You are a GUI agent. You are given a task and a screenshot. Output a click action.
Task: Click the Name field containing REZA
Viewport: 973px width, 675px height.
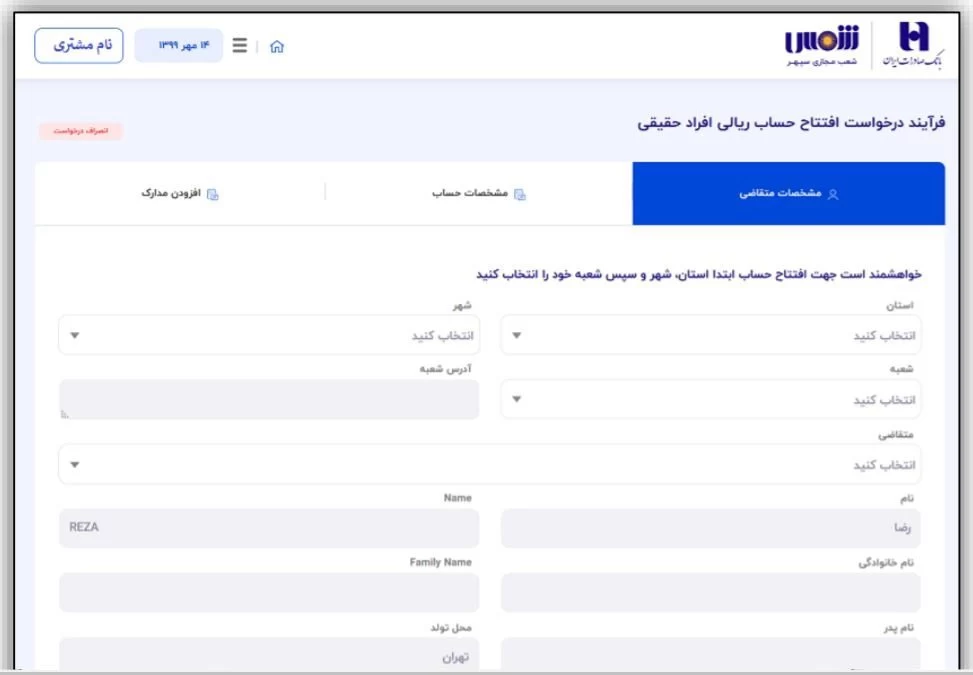(x=269, y=528)
